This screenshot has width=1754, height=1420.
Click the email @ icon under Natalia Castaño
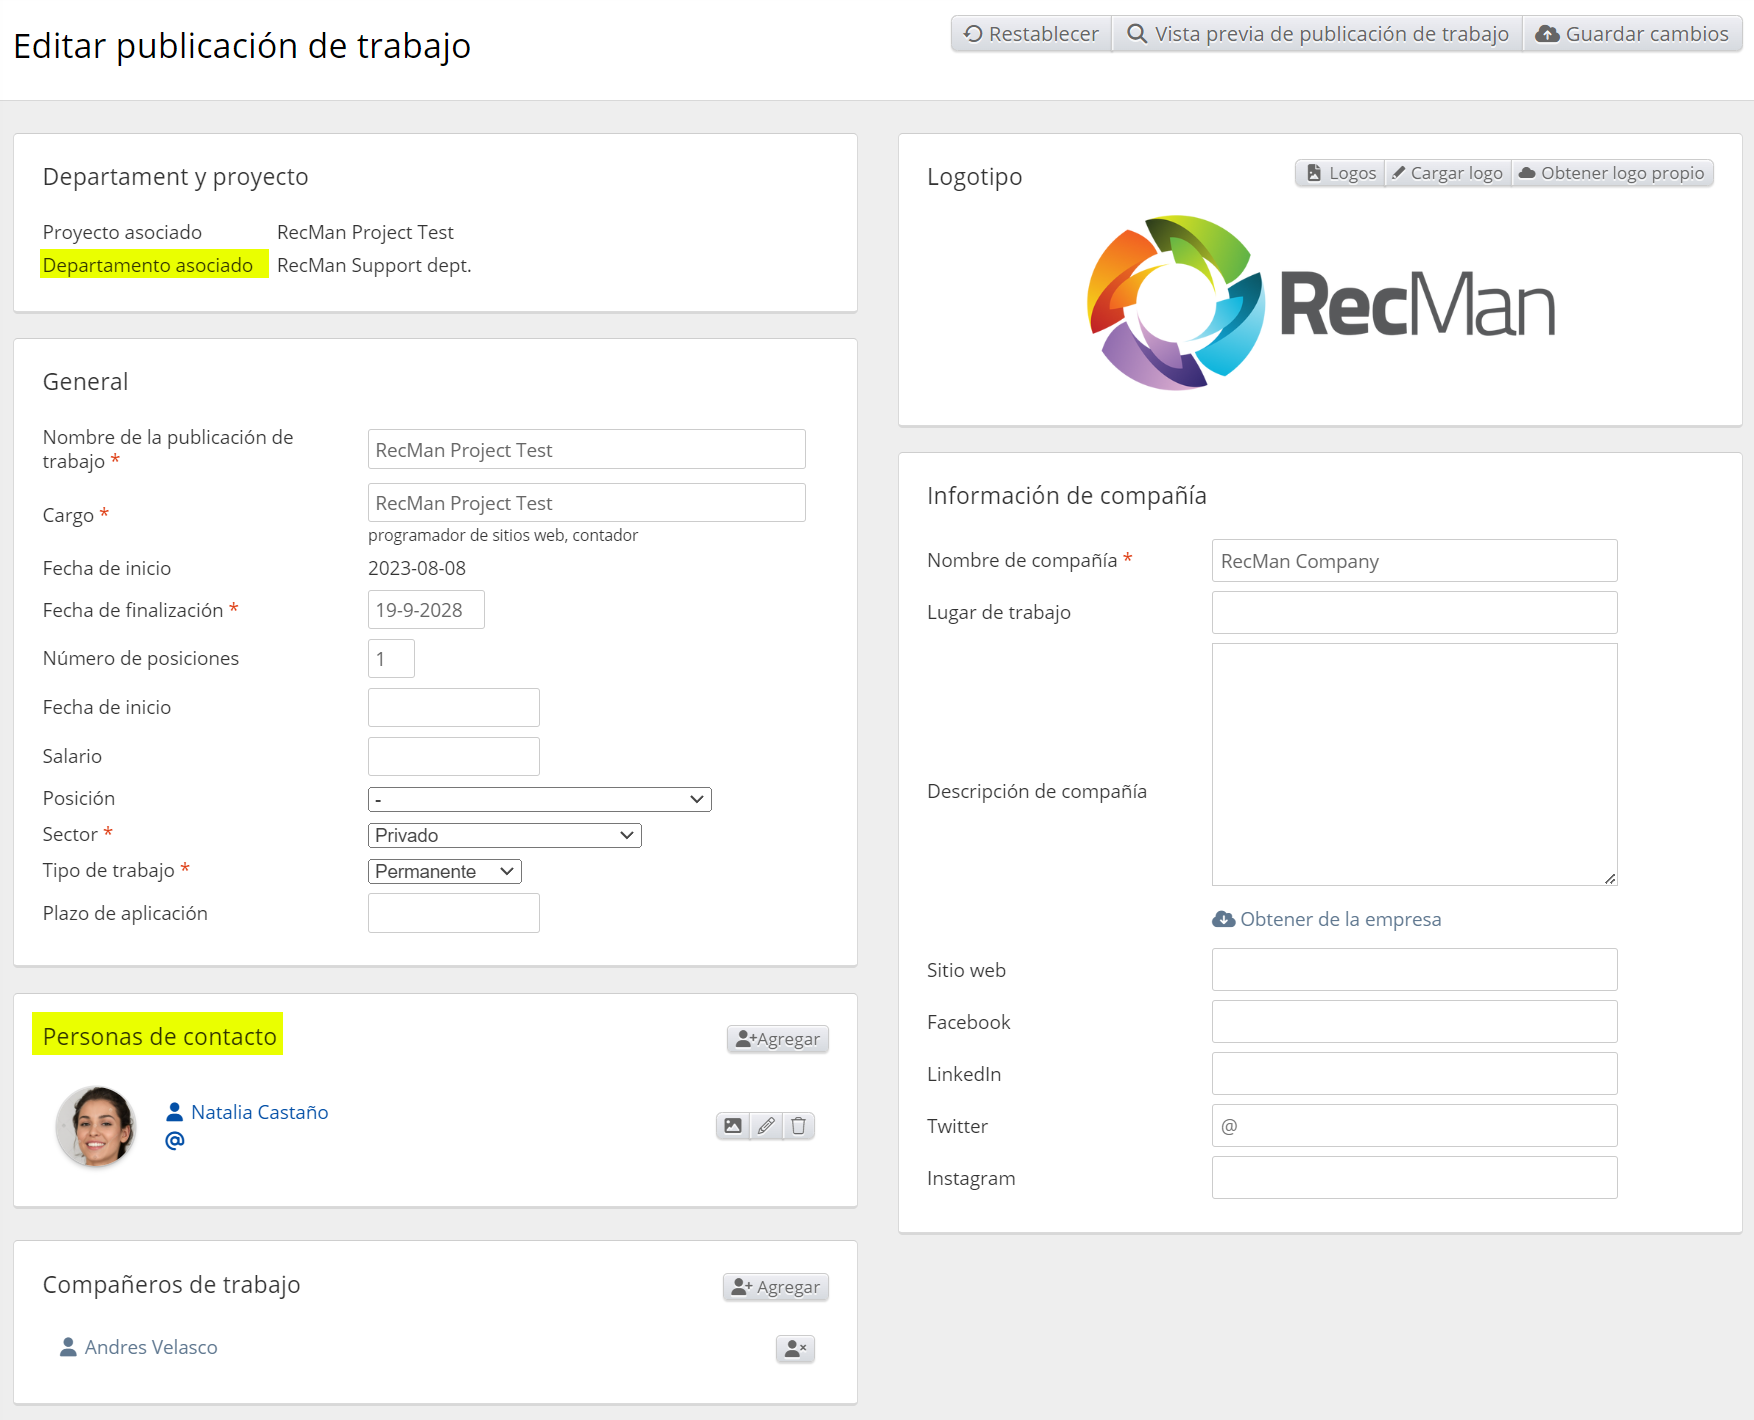pyautogui.click(x=175, y=1141)
